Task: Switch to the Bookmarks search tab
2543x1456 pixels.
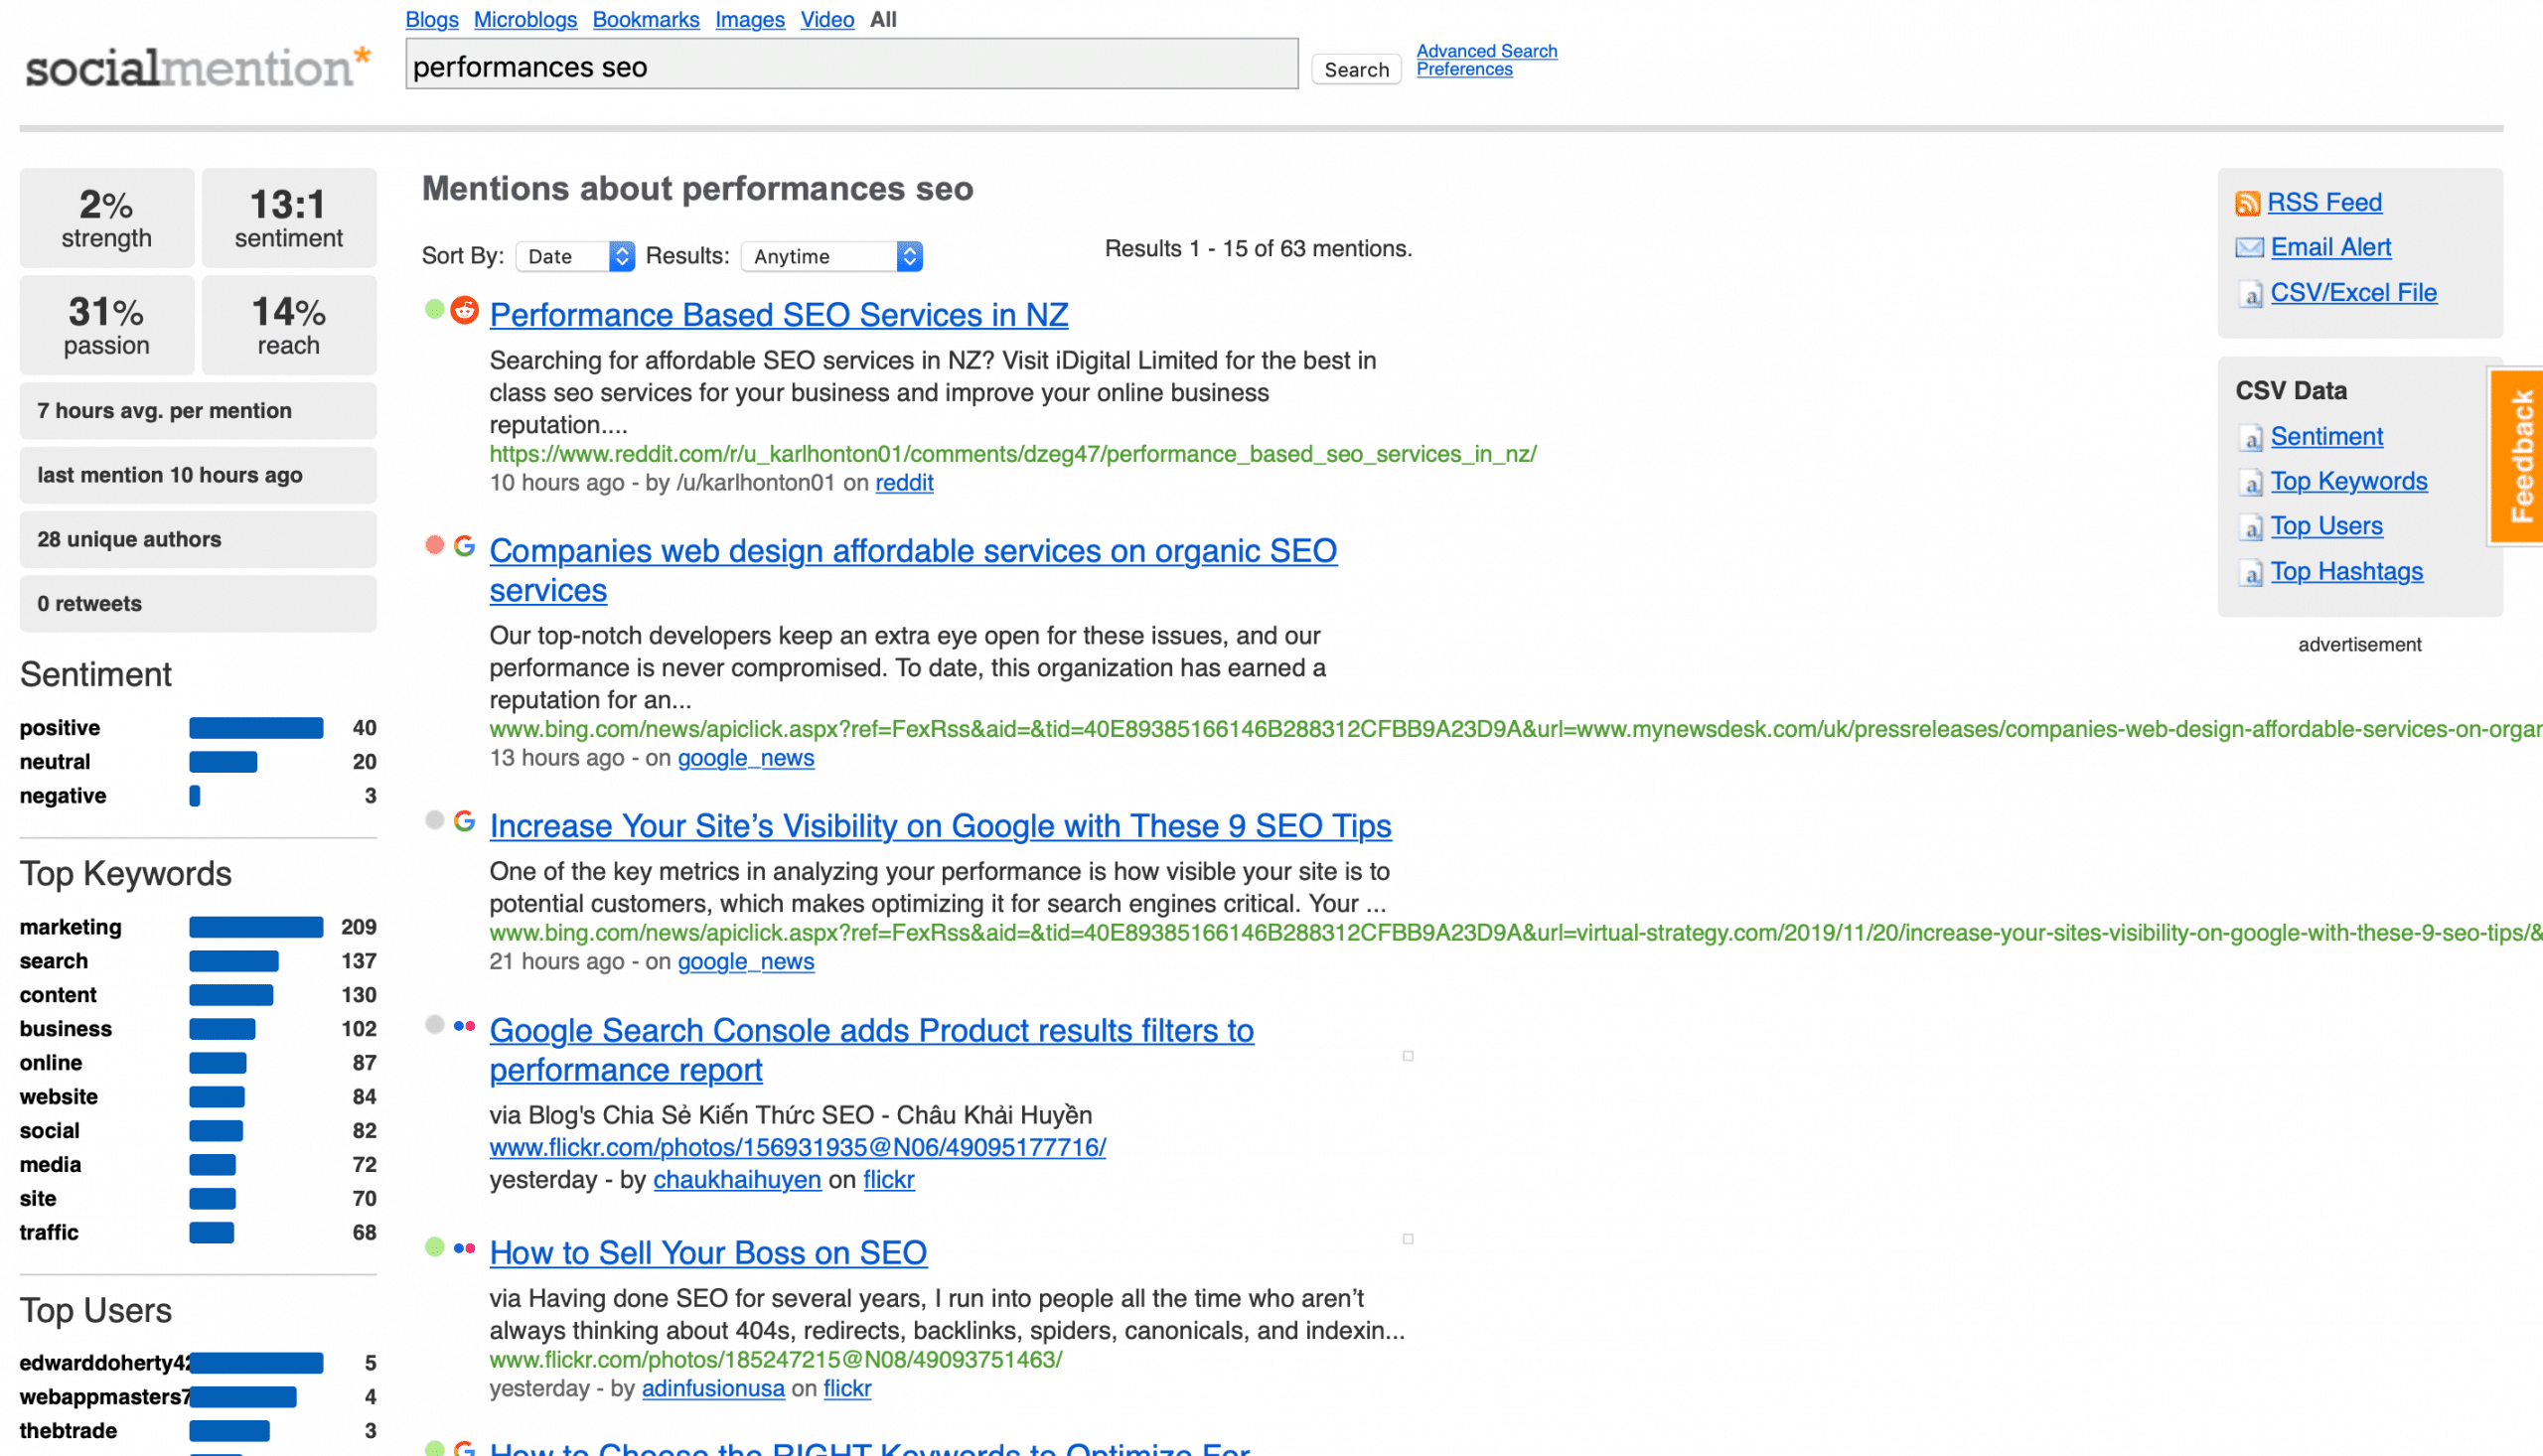Action: pyautogui.click(x=646, y=19)
